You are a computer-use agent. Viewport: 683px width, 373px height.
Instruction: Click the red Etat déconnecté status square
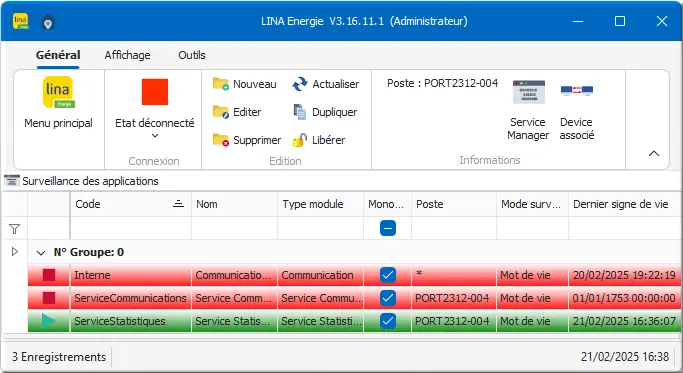click(155, 92)
